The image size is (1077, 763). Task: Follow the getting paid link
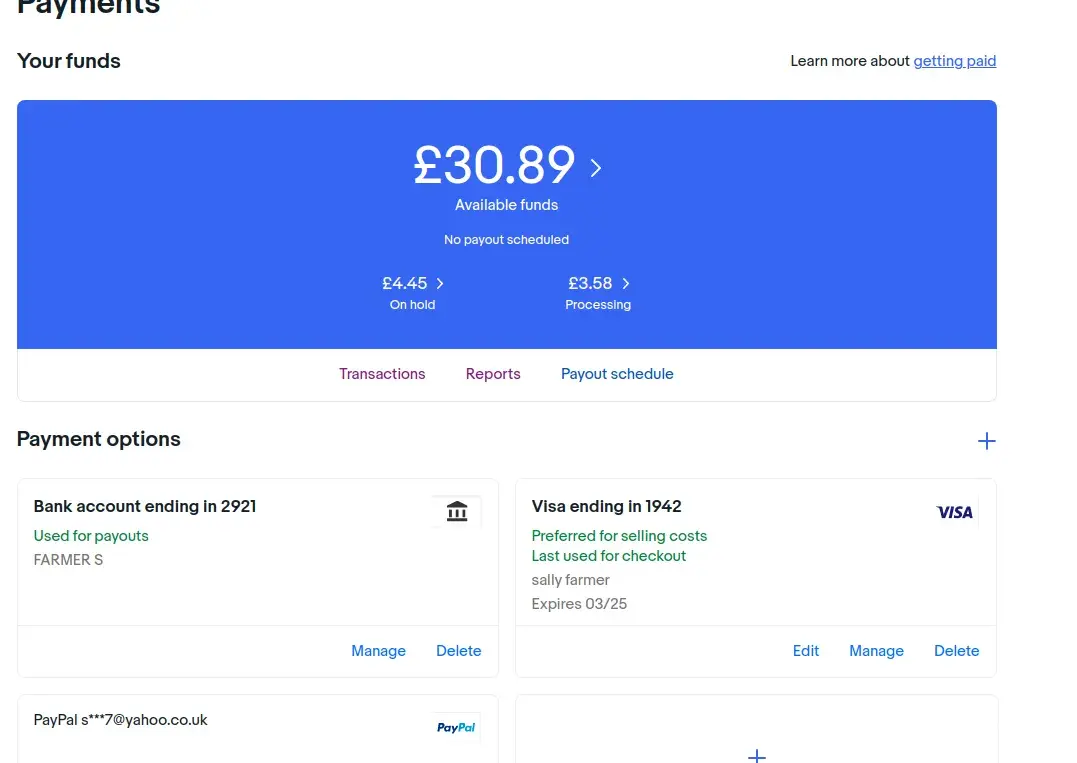click(954, 61)
